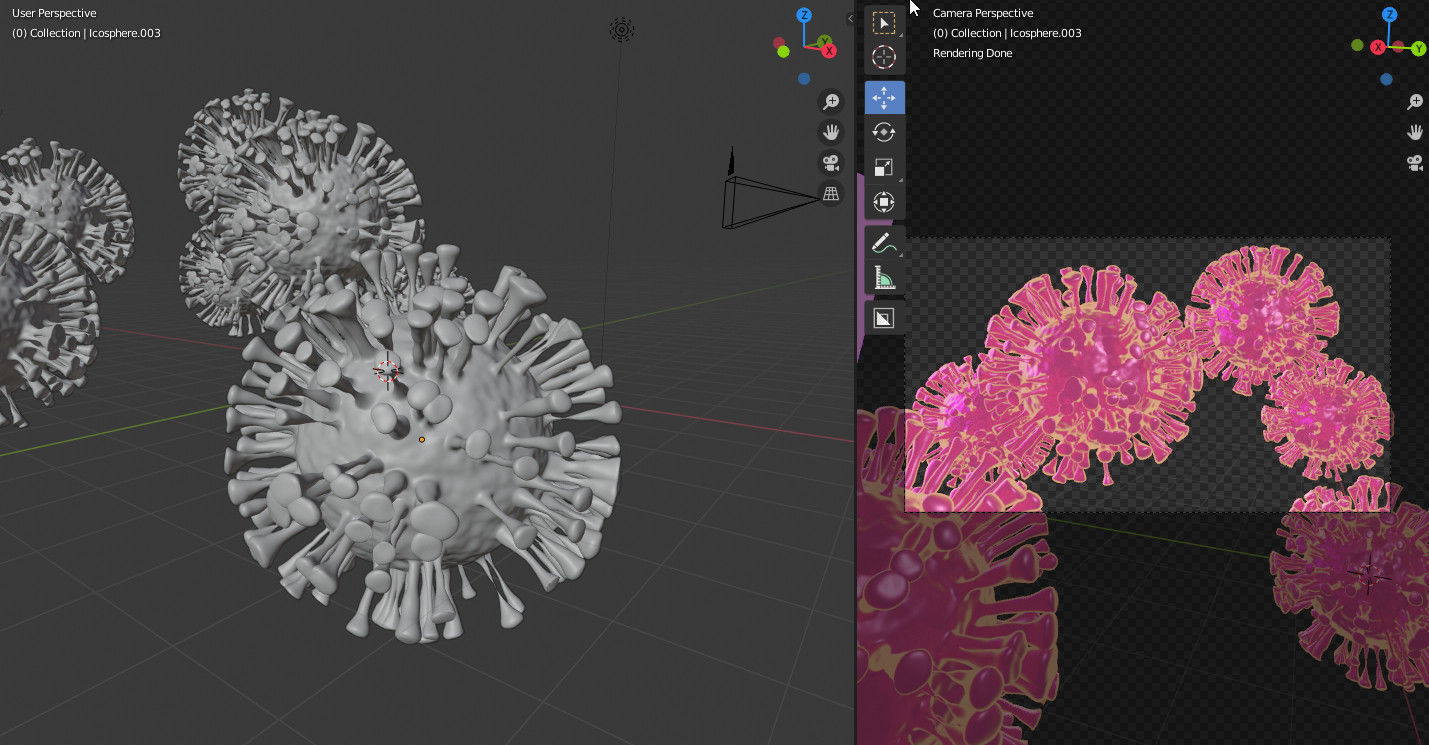The height and width of the screenshot is (745, 1429).
Task: Click dark green negative Y dot, camera gizmo
Action: pos(1357,45)
